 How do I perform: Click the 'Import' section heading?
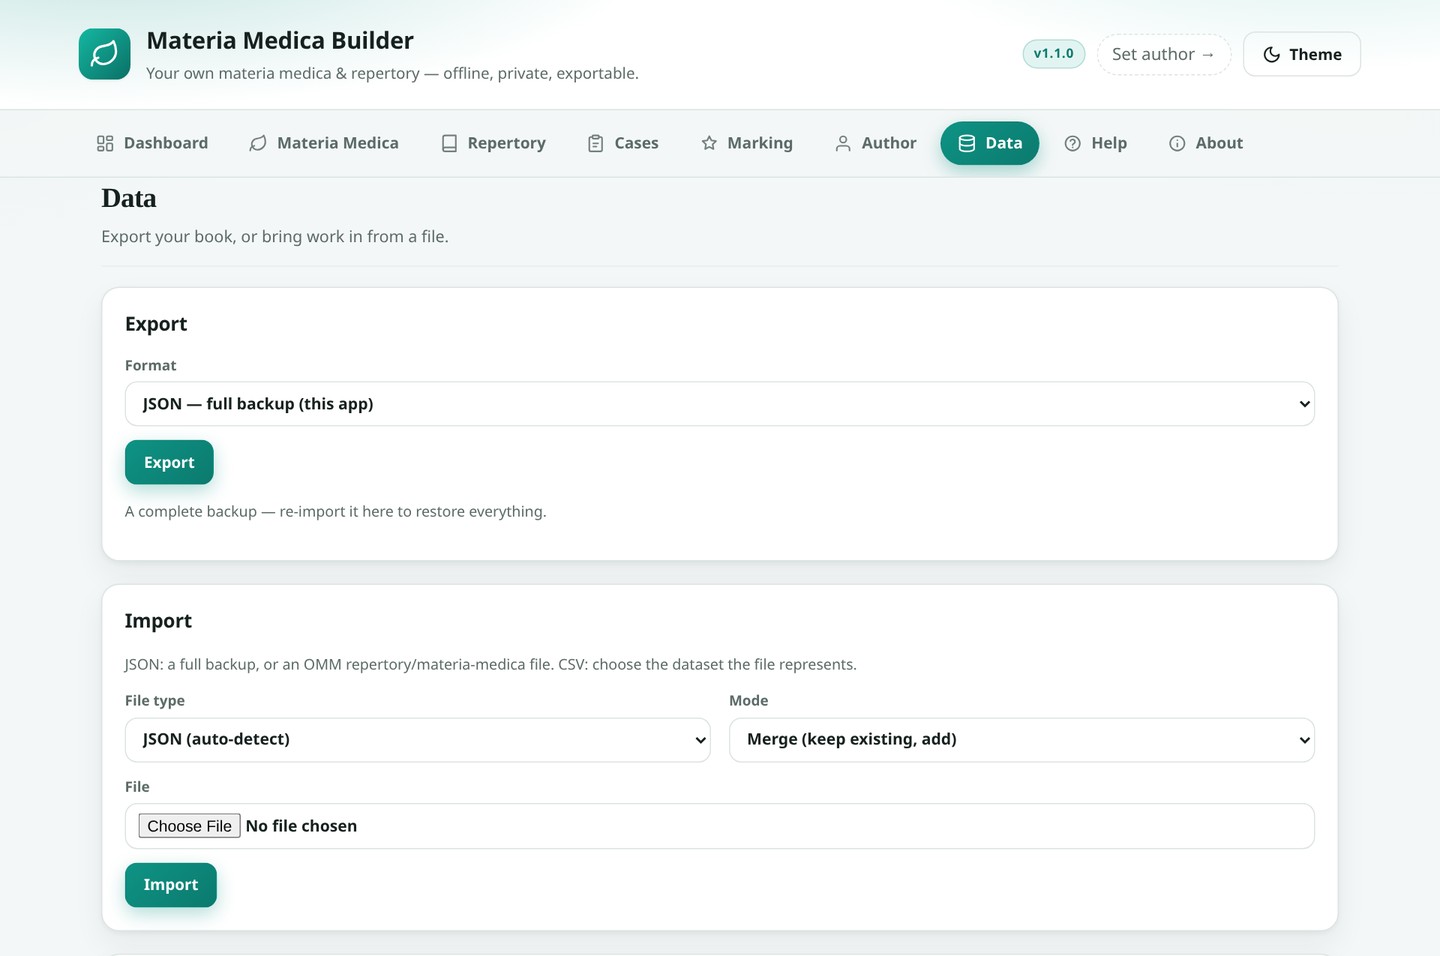(x=158, y=621)
